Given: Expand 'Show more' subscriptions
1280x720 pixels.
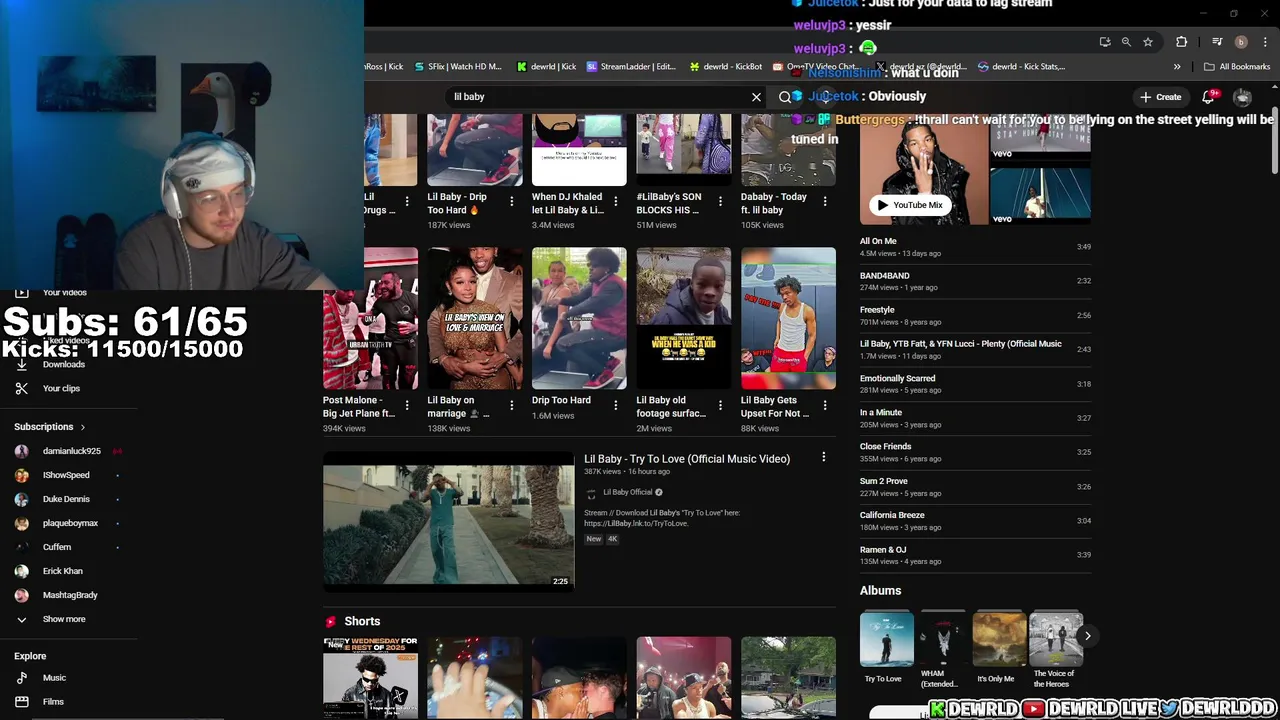Looking at the screenshot, I should [64, 619].
